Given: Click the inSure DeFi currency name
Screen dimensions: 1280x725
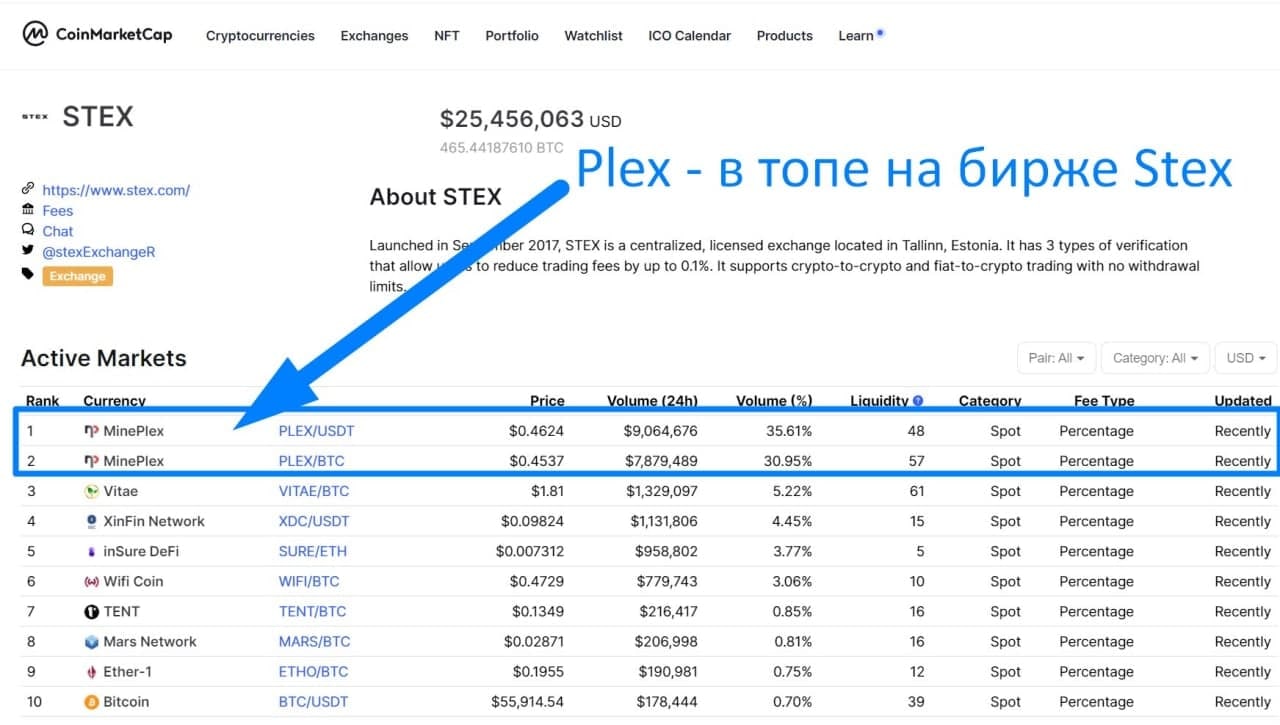Looking at the screenshot, I should click(141, 551).
